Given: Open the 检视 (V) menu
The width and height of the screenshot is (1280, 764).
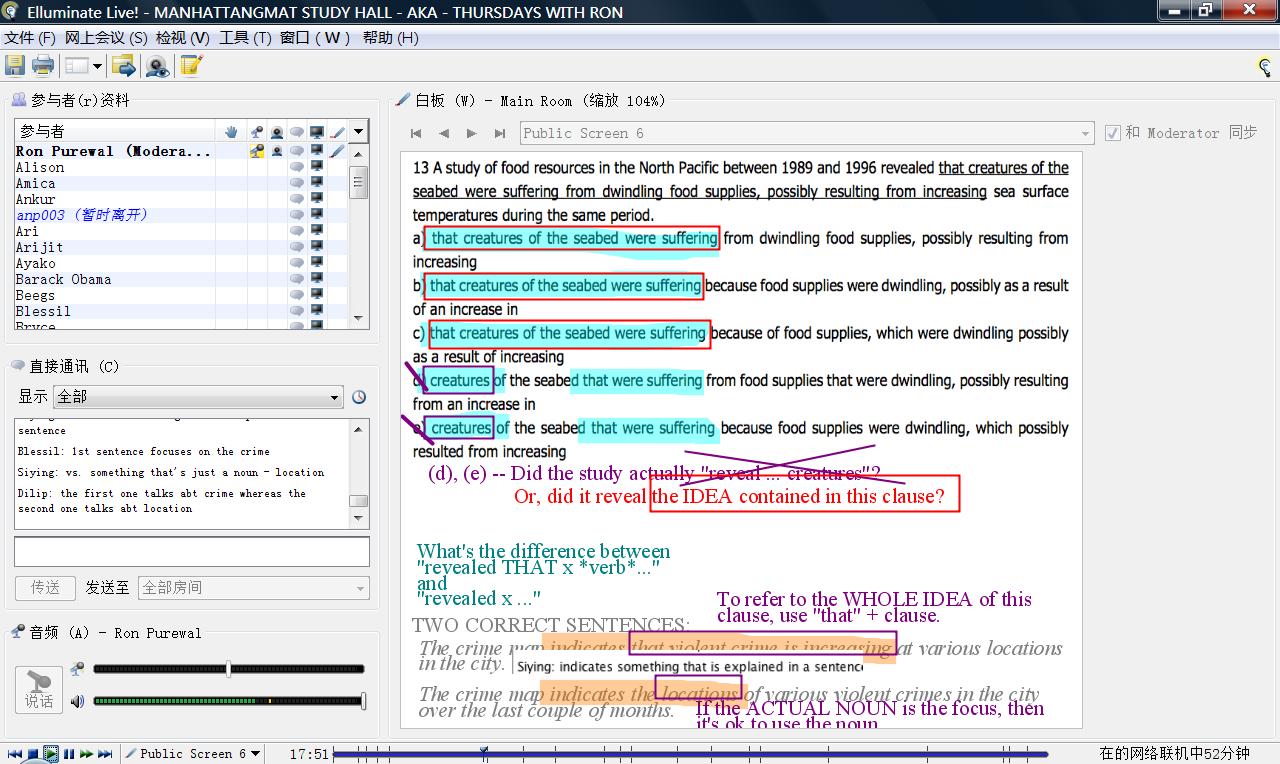Looking at the screenshot, I should [183, 38].
